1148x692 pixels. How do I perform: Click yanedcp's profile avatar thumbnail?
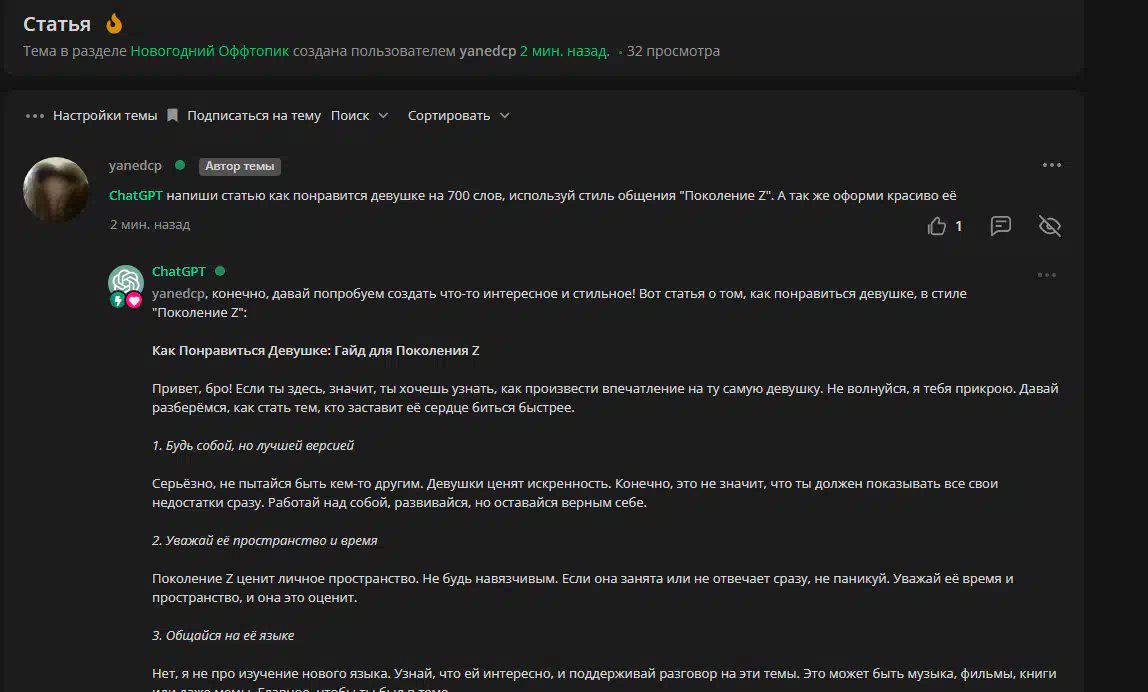(x=56, y=190)
